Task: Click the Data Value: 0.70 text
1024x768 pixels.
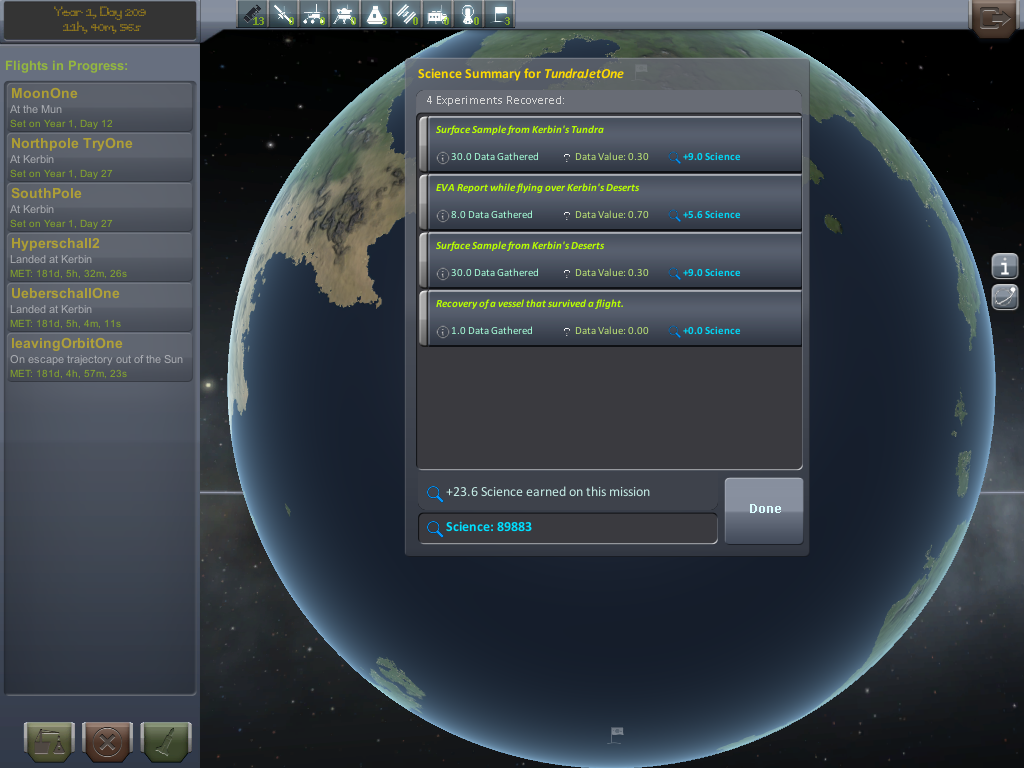Action: tap(611, 215)
